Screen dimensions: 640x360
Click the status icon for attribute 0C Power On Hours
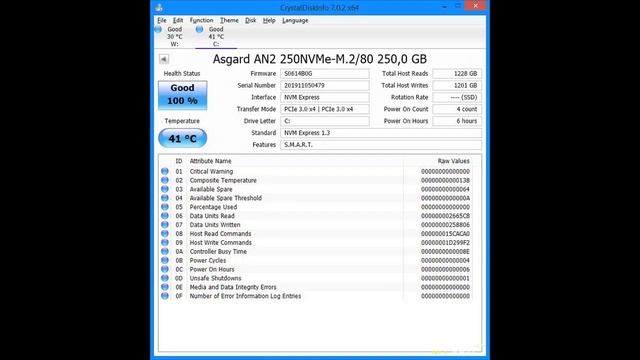pos(165,269)
